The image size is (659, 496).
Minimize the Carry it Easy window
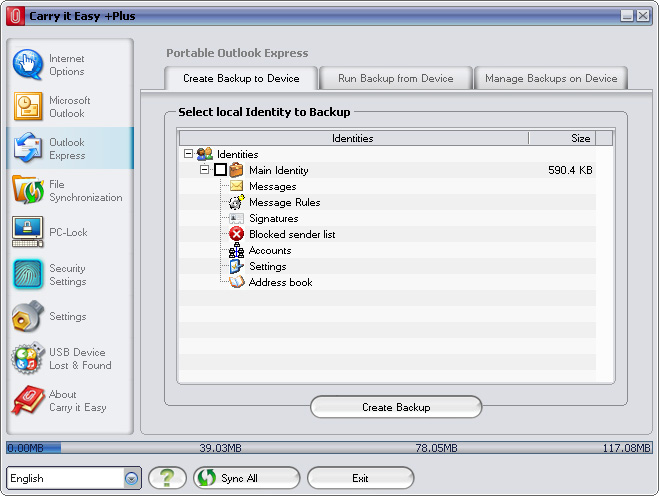coord(627,16)
